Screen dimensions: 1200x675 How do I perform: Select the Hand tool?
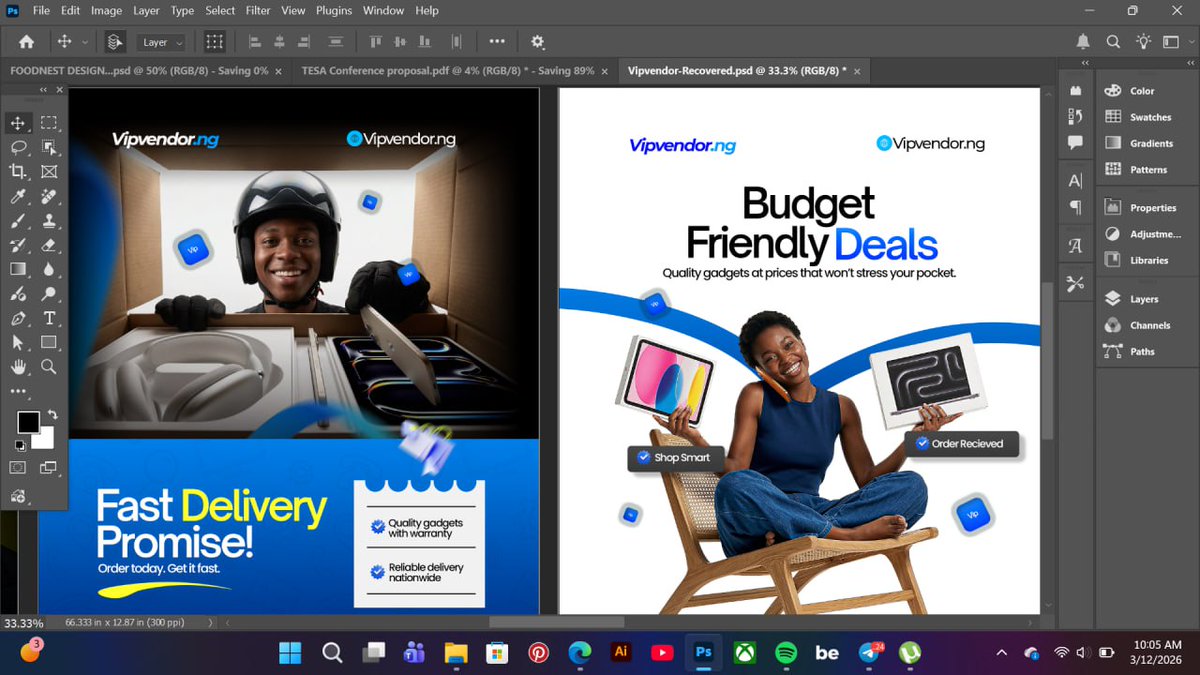point(18,367)
